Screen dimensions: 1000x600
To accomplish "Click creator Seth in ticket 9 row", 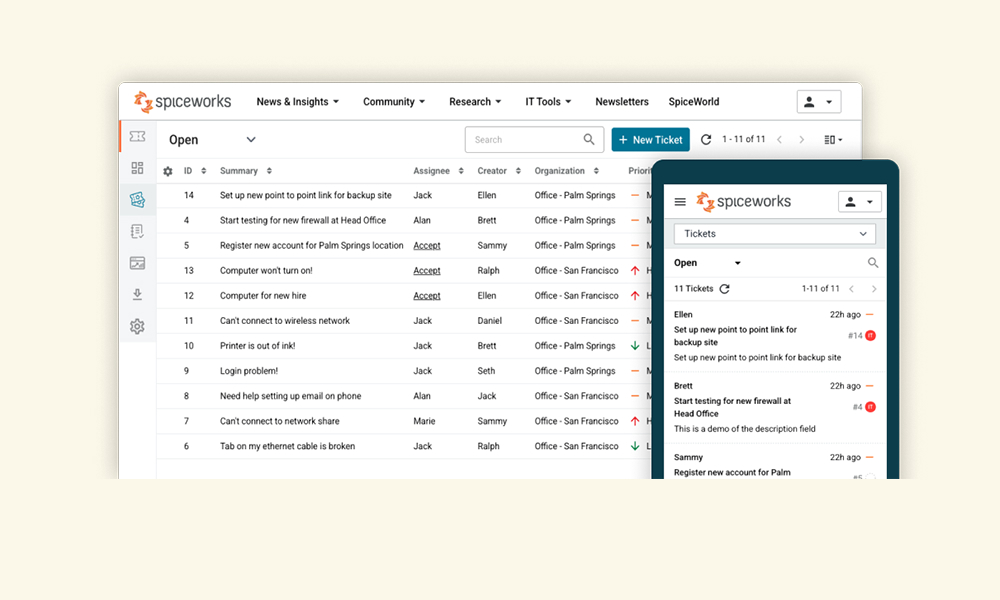I will (486, 370).
